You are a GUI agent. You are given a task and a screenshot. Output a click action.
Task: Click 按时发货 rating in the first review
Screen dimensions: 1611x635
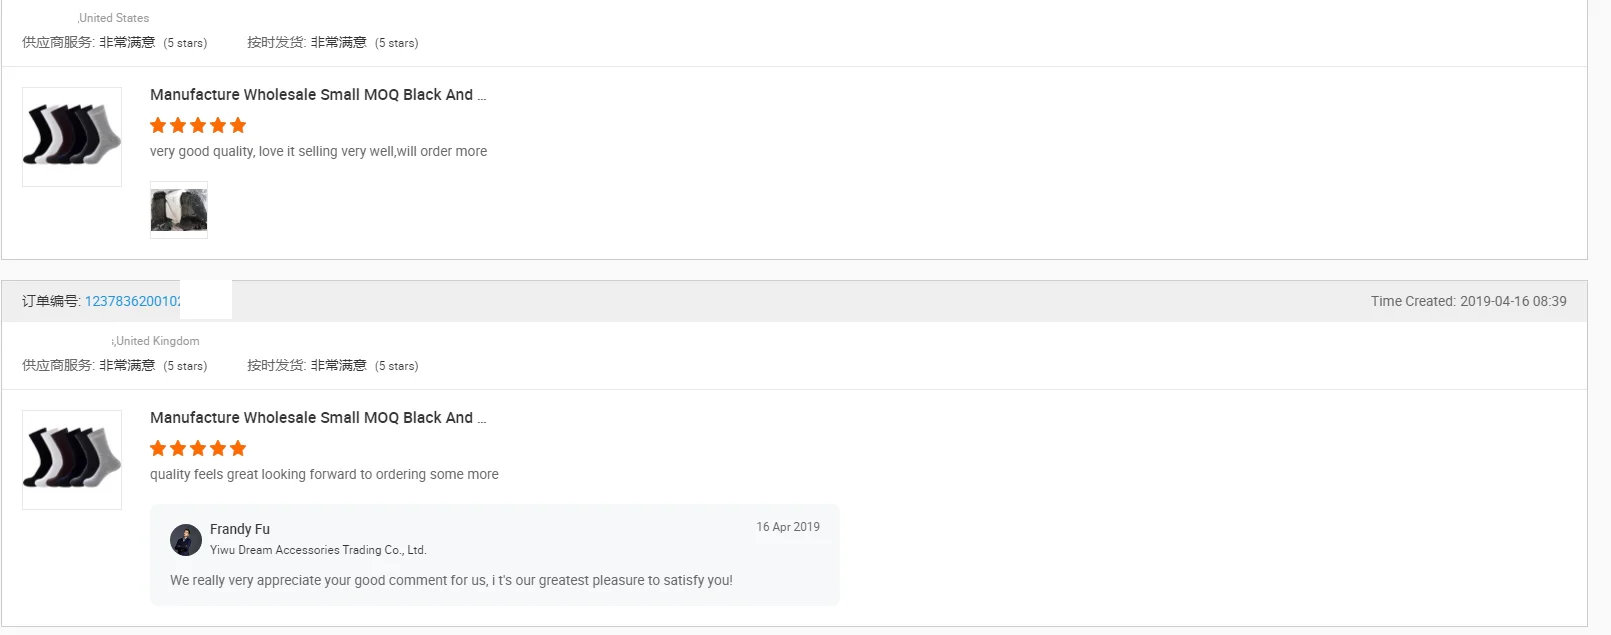(333, 43)
